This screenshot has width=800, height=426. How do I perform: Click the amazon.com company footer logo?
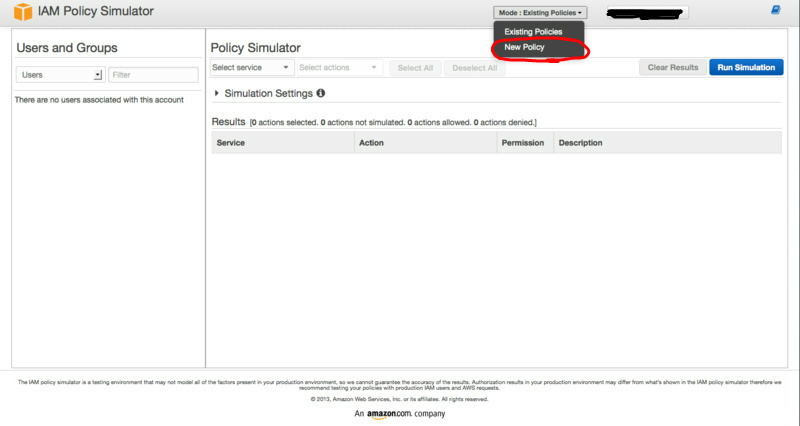click(400, 414)
